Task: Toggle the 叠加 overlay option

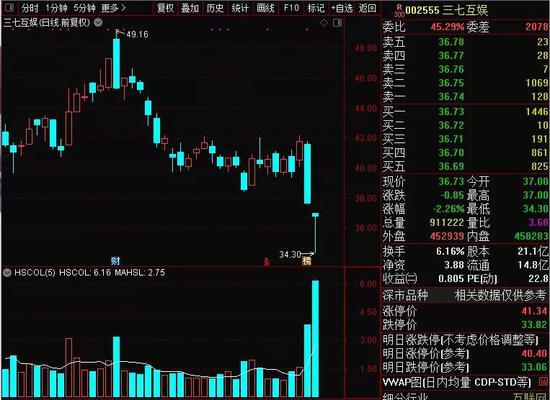Action: (190, 8)
